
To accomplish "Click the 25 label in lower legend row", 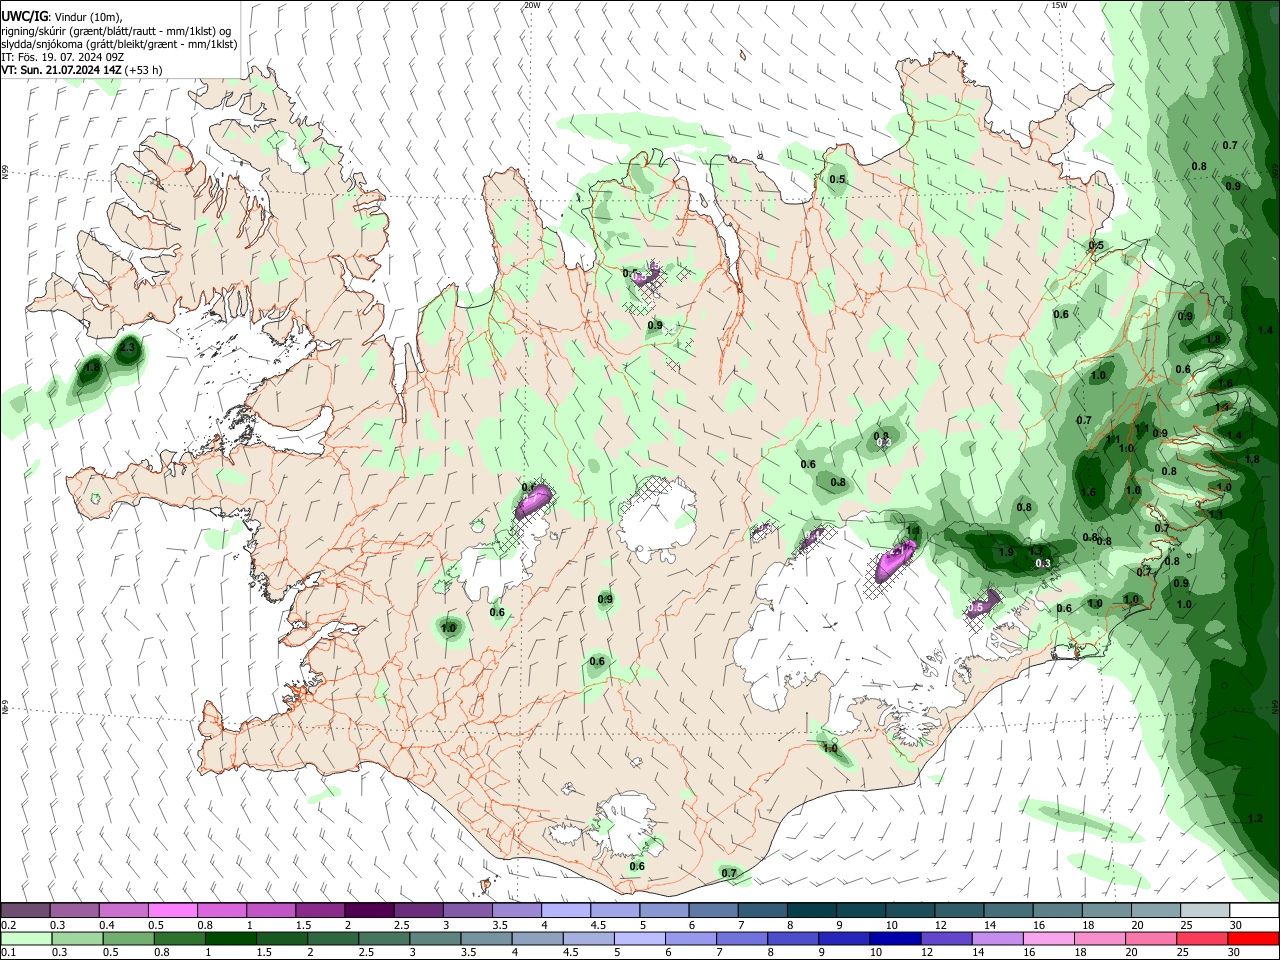I will (x=1184, y=953).
